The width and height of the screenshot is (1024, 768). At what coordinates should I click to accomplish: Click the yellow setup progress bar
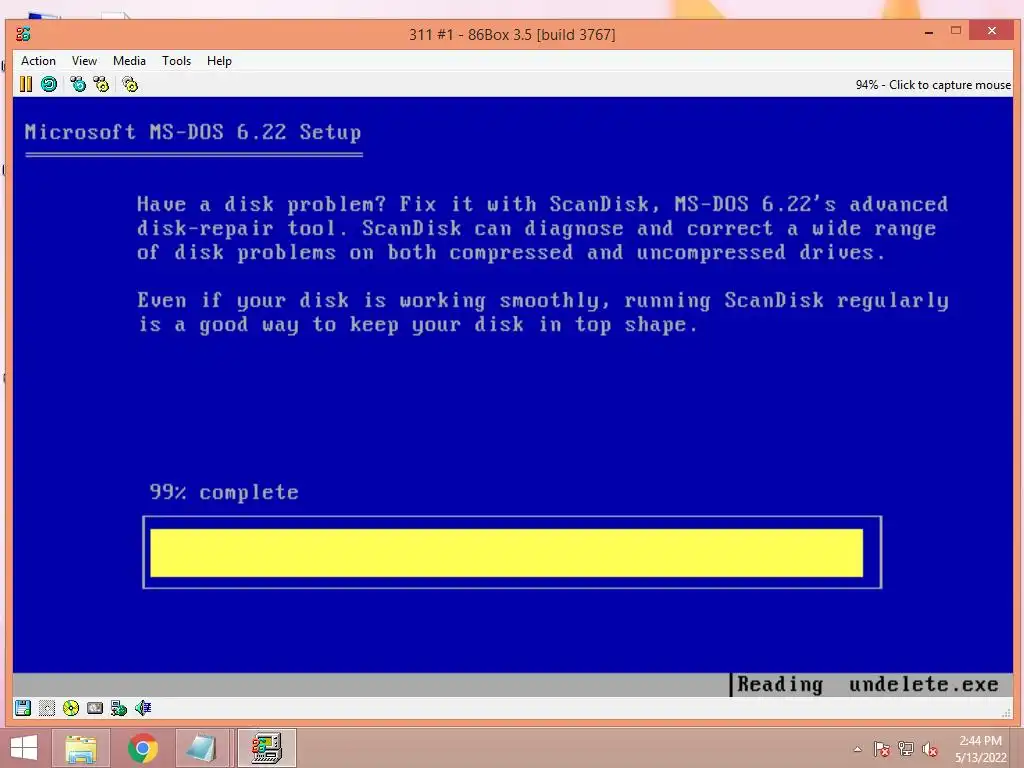(x=506, y=552)
